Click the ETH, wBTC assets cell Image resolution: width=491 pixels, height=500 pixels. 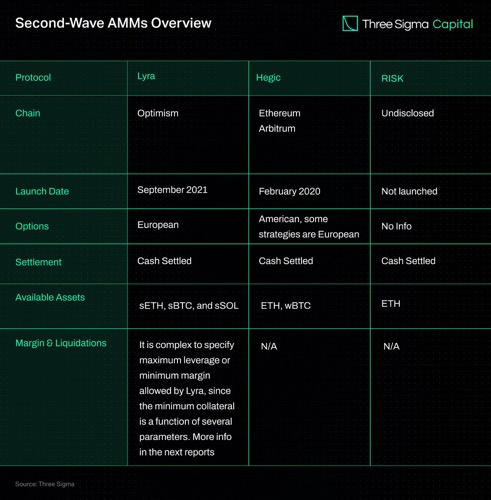tap(286, 305)
